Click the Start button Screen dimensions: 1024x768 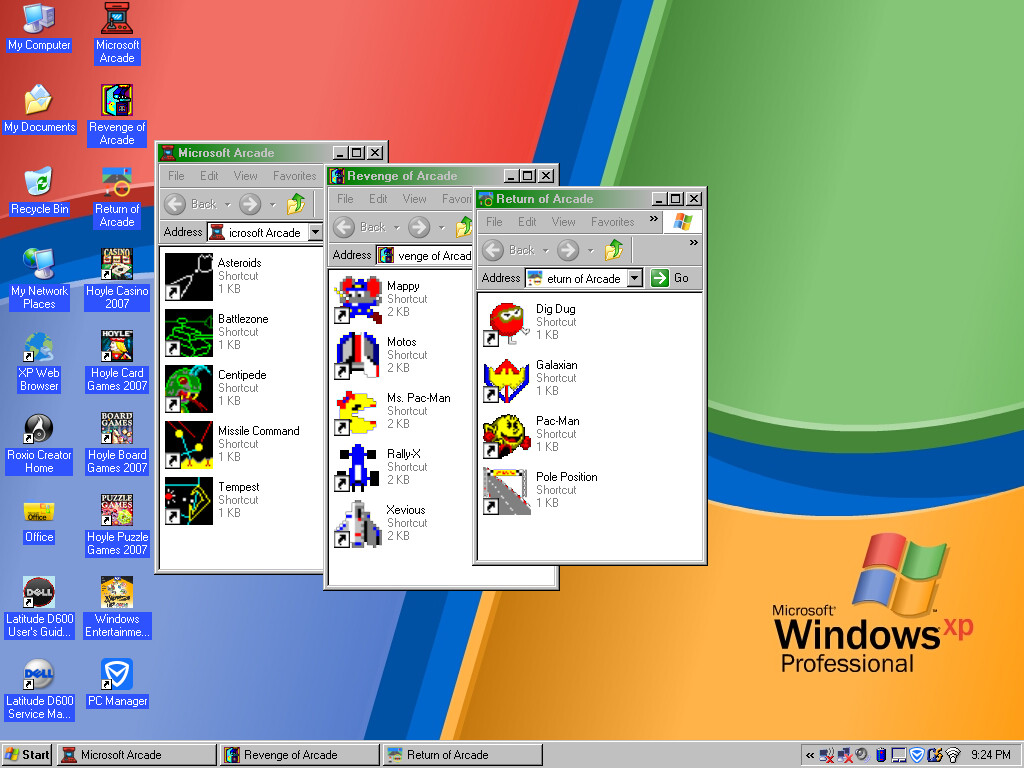pos(27,755)
